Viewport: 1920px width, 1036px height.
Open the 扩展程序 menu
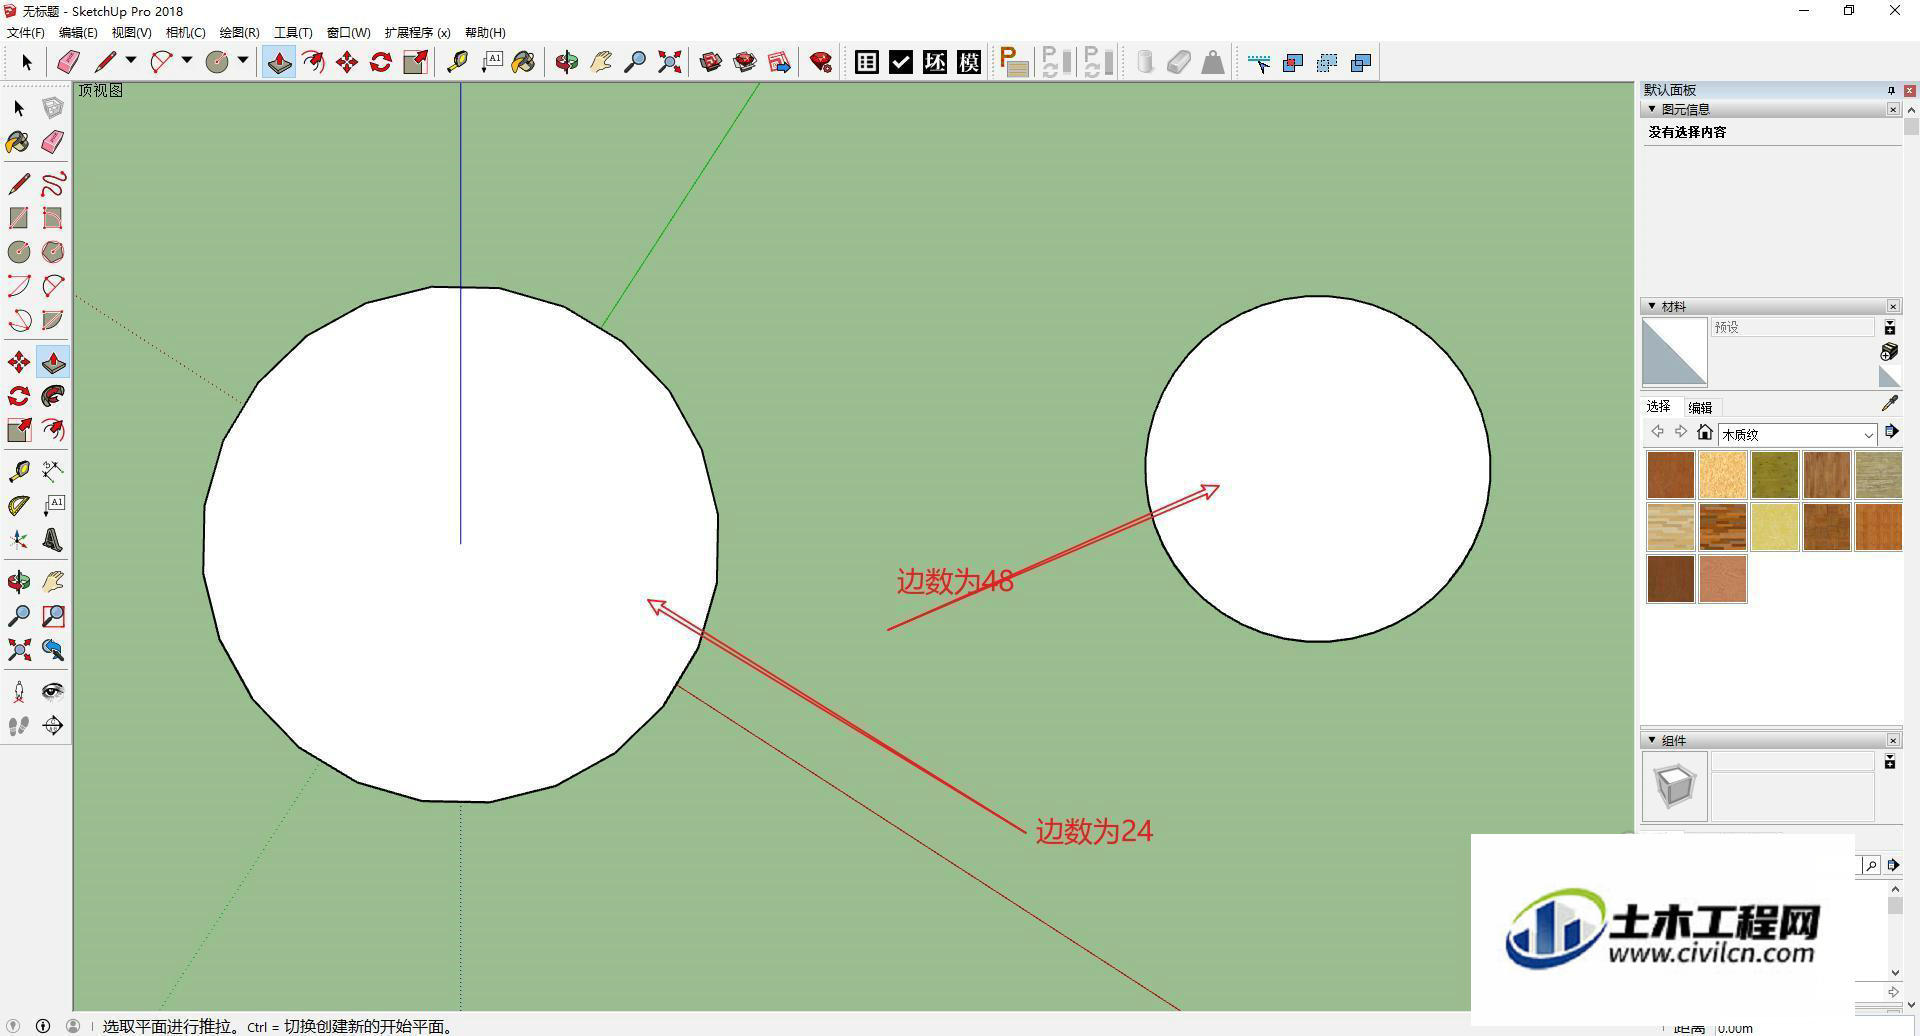[417, 32]
